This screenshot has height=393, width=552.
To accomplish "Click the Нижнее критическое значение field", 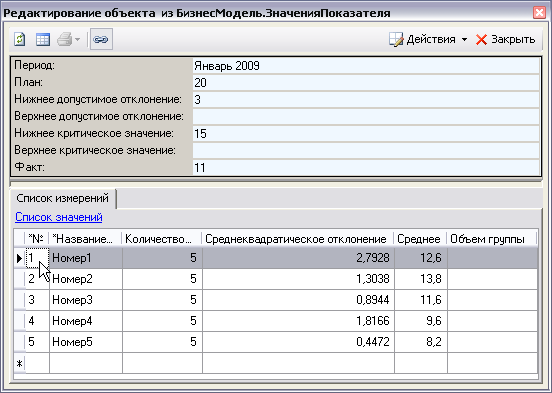I will pyautogui.click(x=366, y=133).
